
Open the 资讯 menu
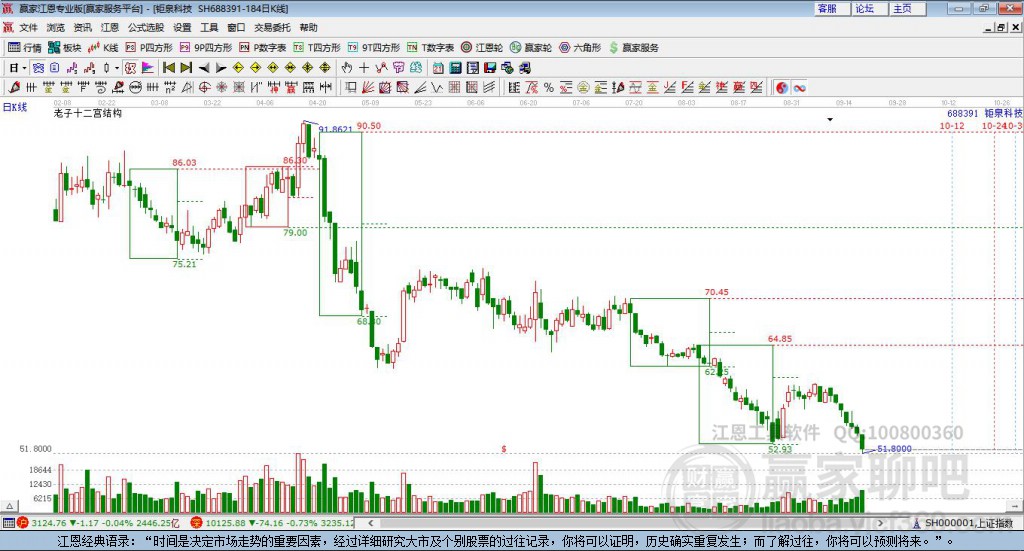pos(82,27)
